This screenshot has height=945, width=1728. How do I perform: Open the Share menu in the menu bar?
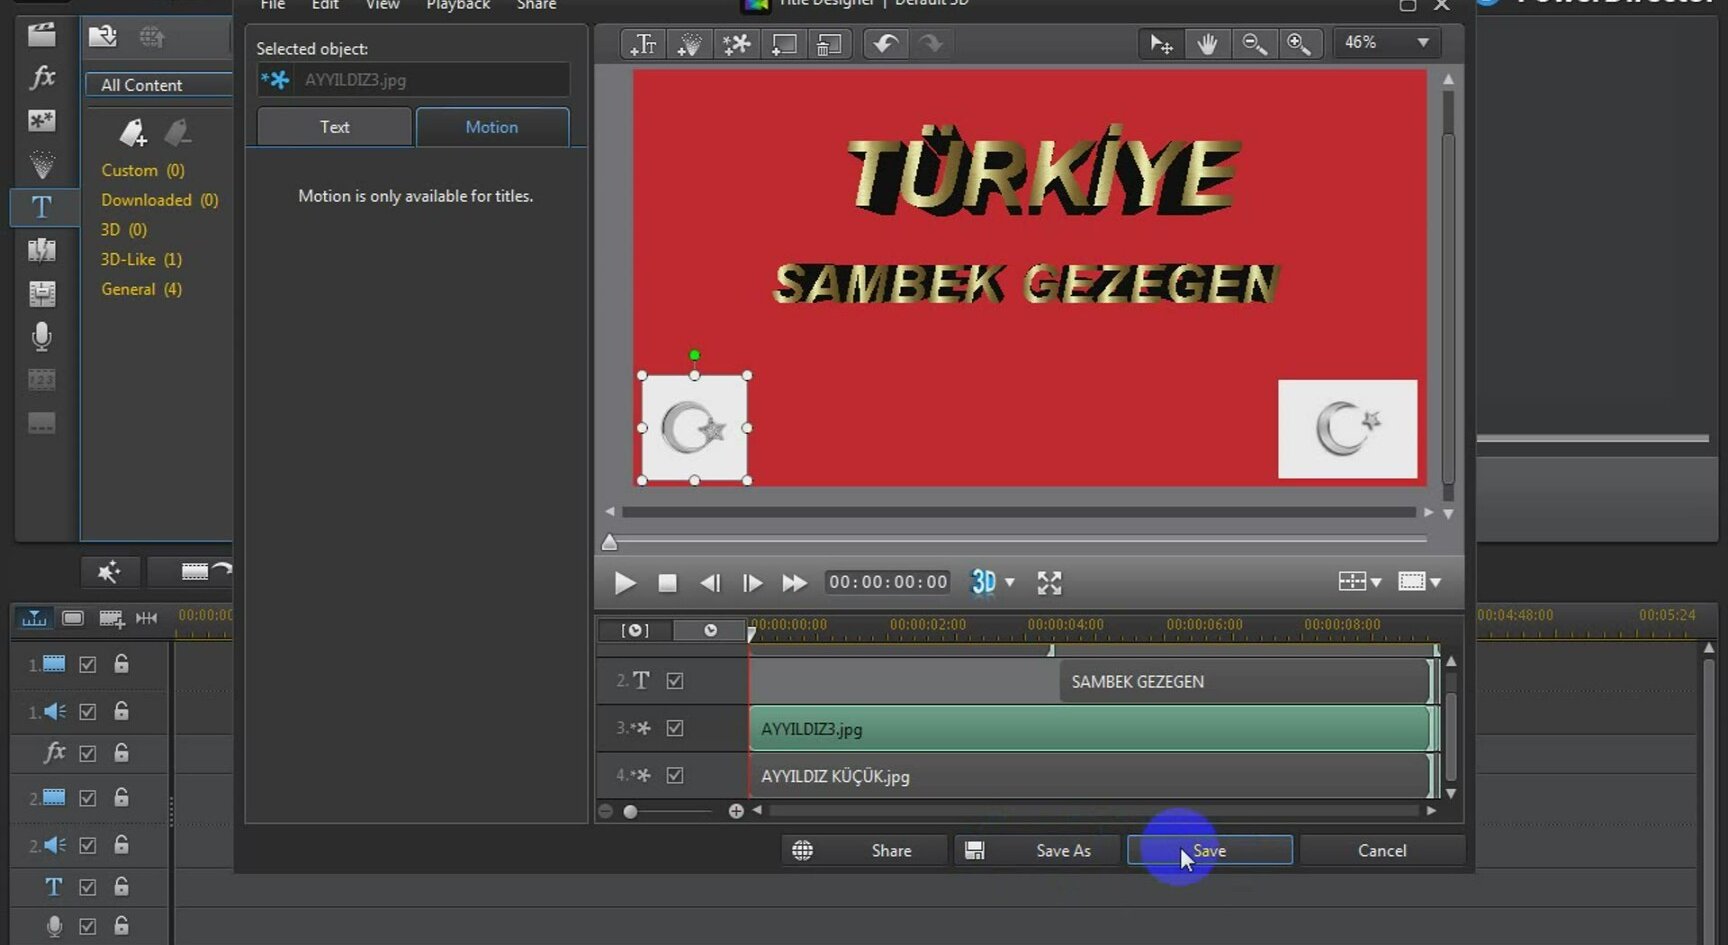click(536, 5)
